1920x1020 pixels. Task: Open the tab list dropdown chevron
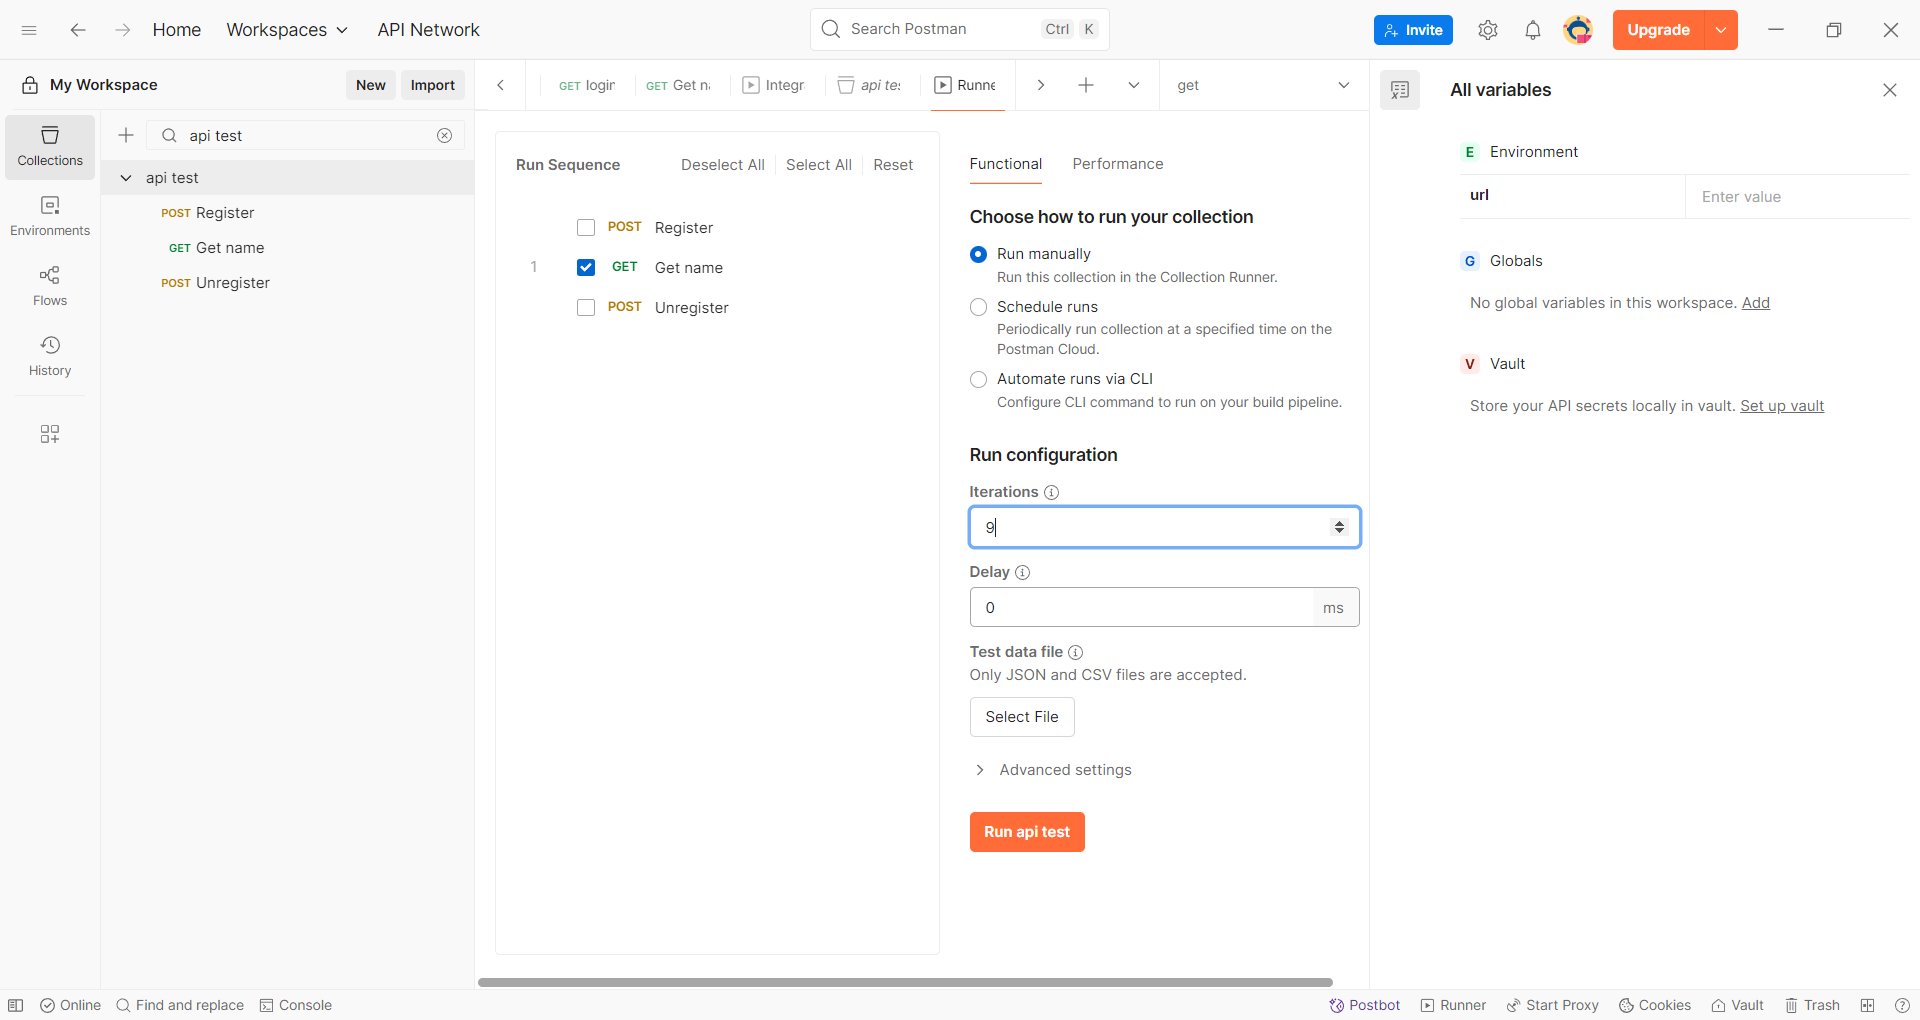pos(1134,85)
